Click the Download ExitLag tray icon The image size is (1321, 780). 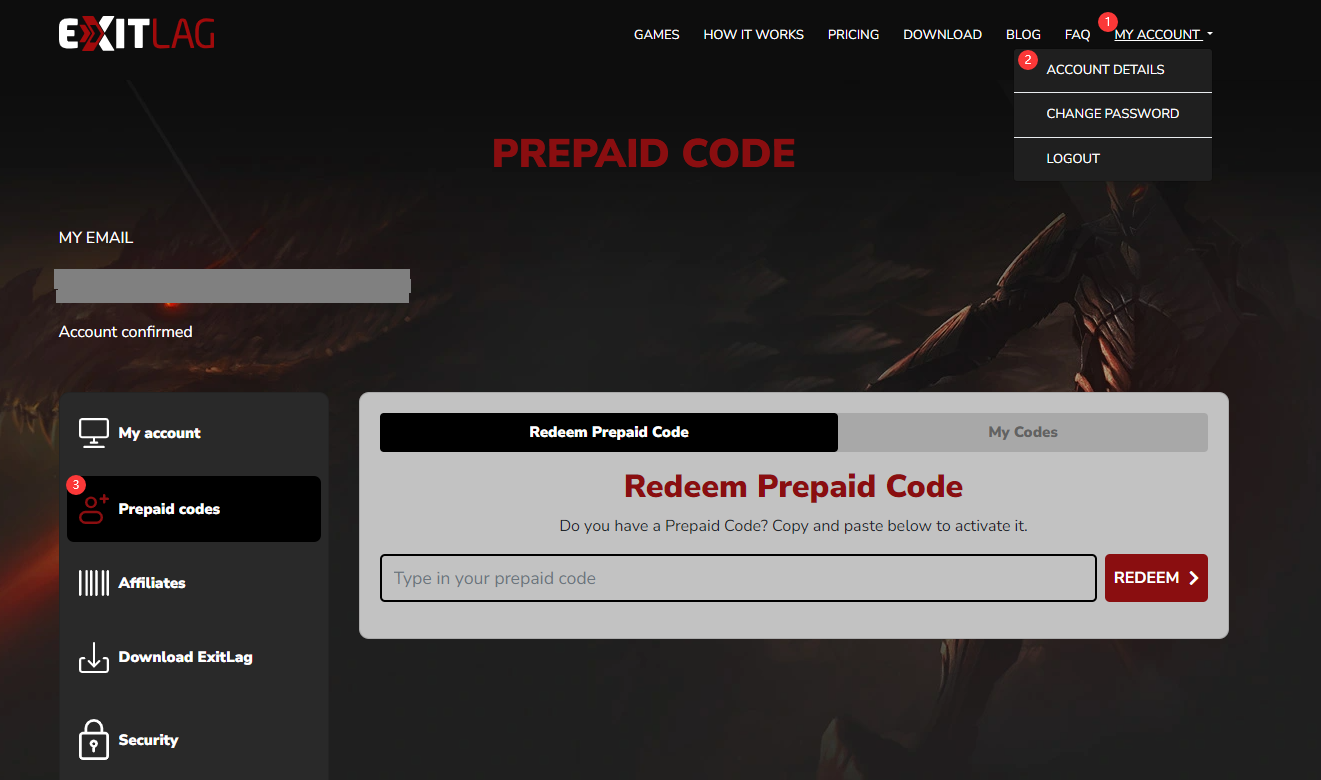(94, 657)
